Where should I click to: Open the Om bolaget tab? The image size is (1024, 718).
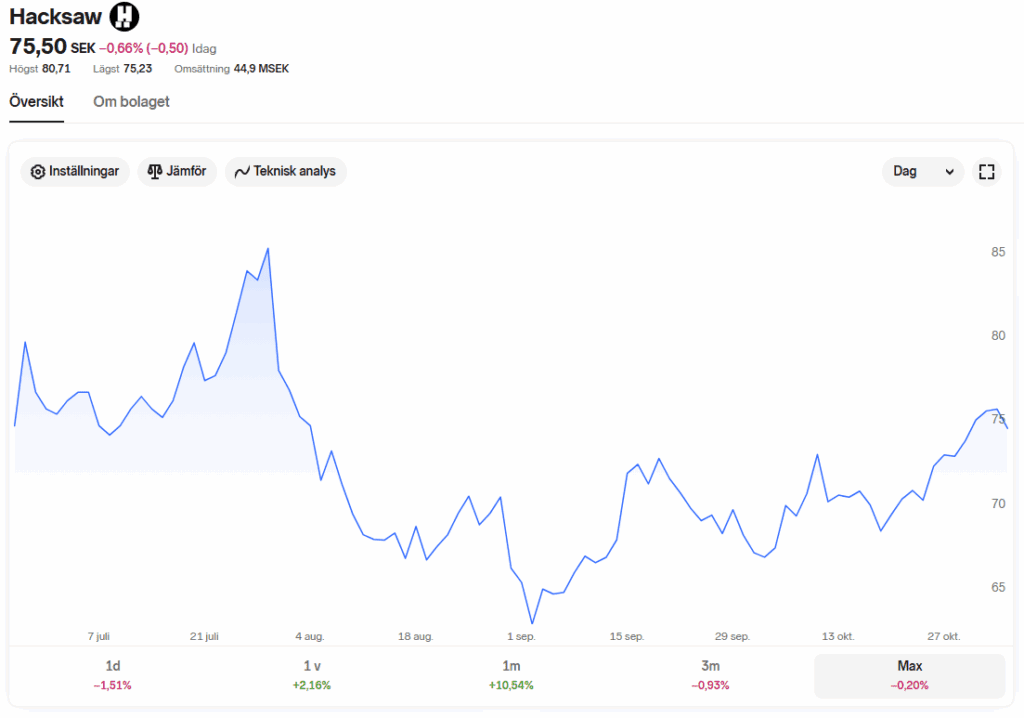[x=131, y=102]
